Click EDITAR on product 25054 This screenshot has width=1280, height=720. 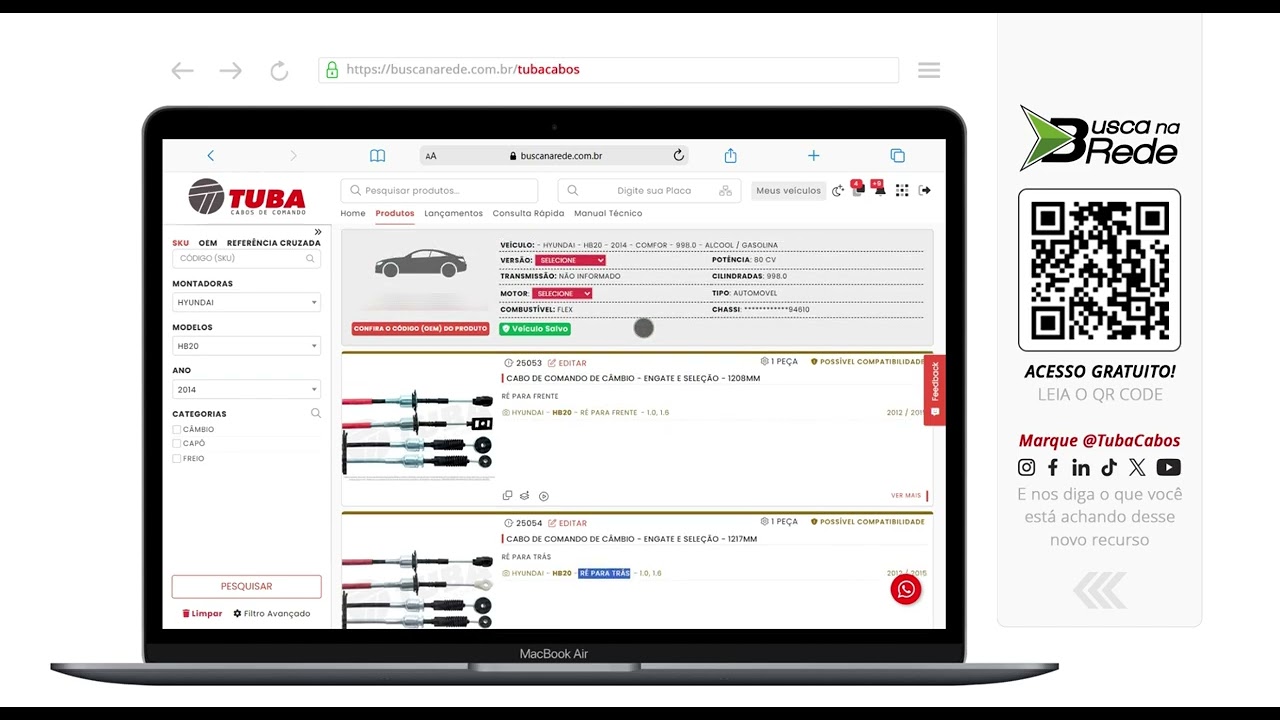pyautogui.click(x=567, y=523)
